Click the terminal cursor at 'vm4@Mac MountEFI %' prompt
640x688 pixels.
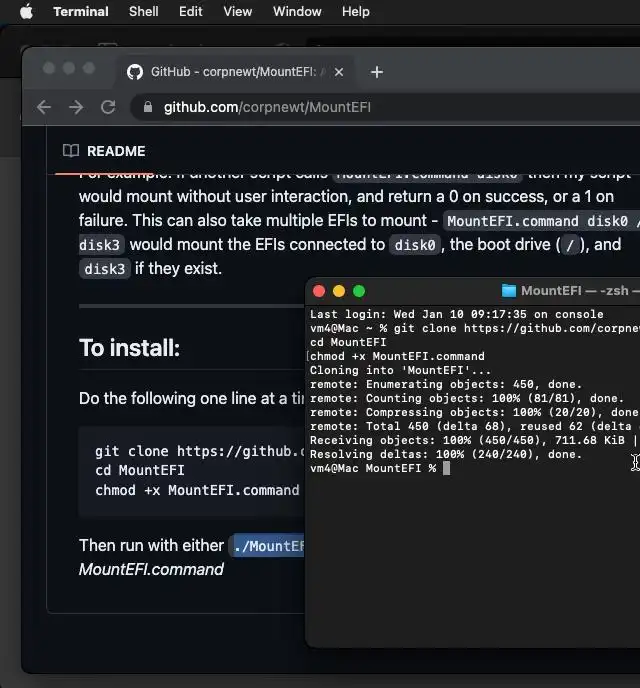447,469
